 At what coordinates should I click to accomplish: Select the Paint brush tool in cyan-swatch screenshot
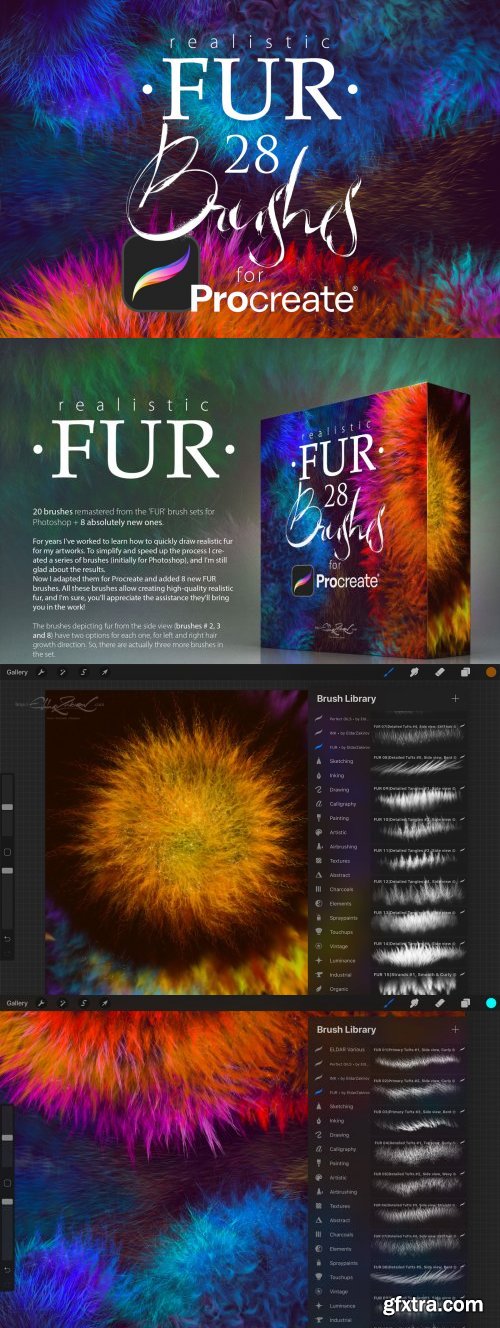[390, 1002]
